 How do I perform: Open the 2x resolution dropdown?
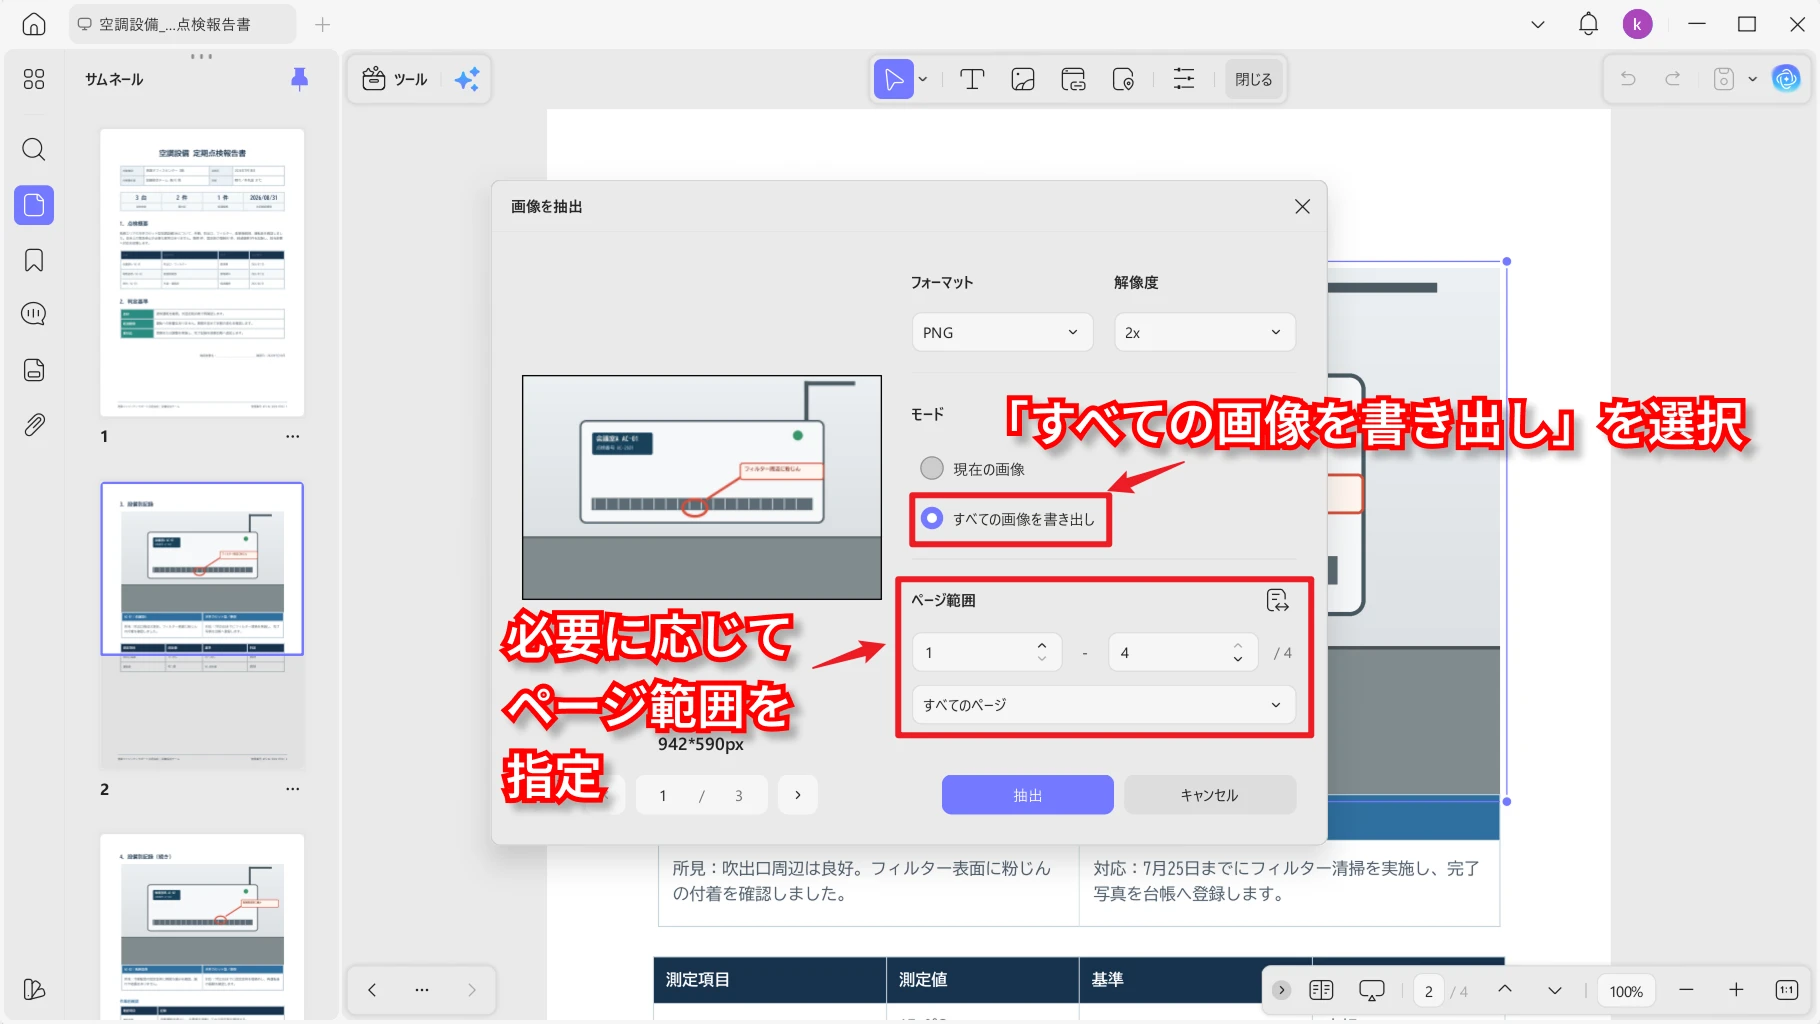pos(1205,332)
